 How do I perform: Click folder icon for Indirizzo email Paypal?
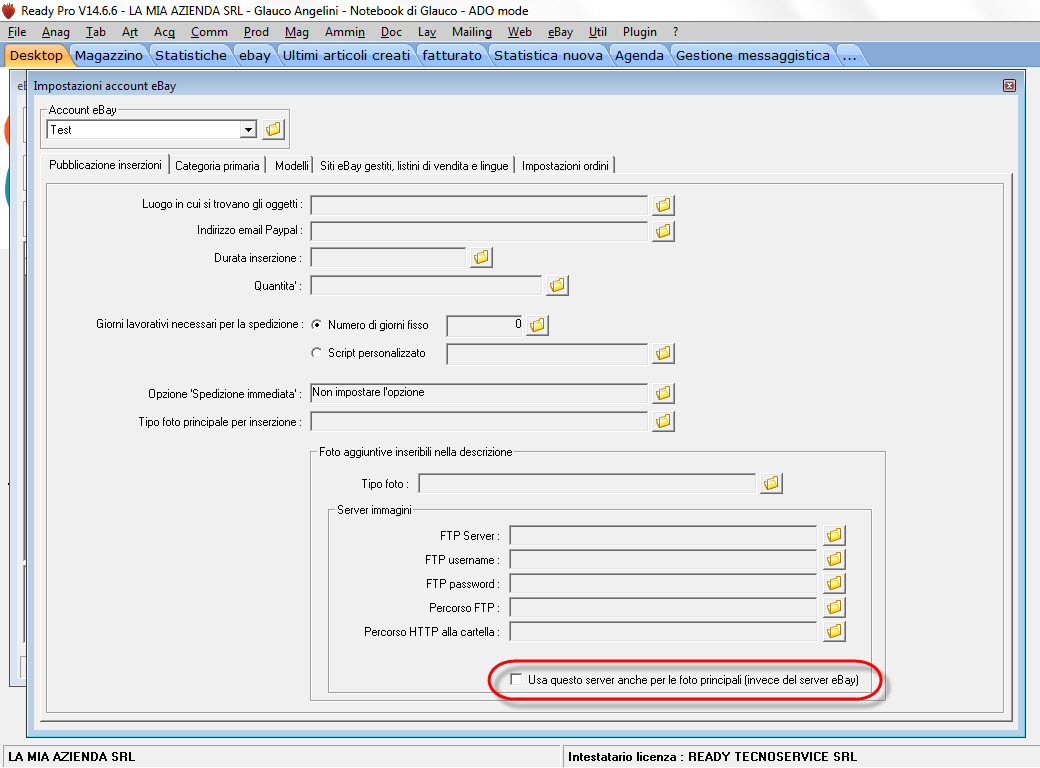(663, 231)
